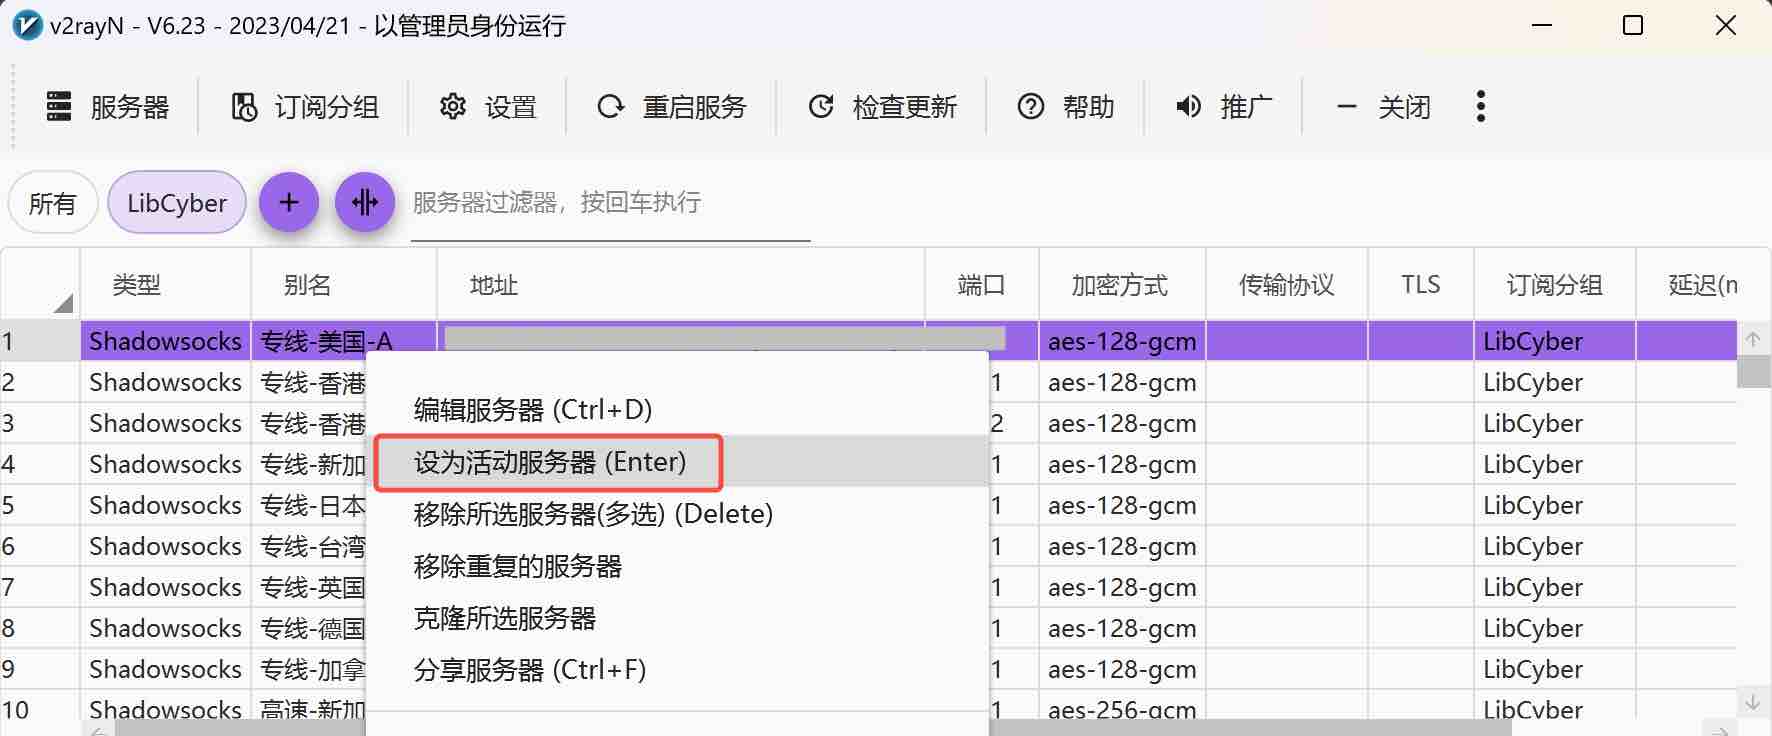Maximize the v2rayN window
The height and width of the screenshot is (736, 1772).
(1633, 25)
